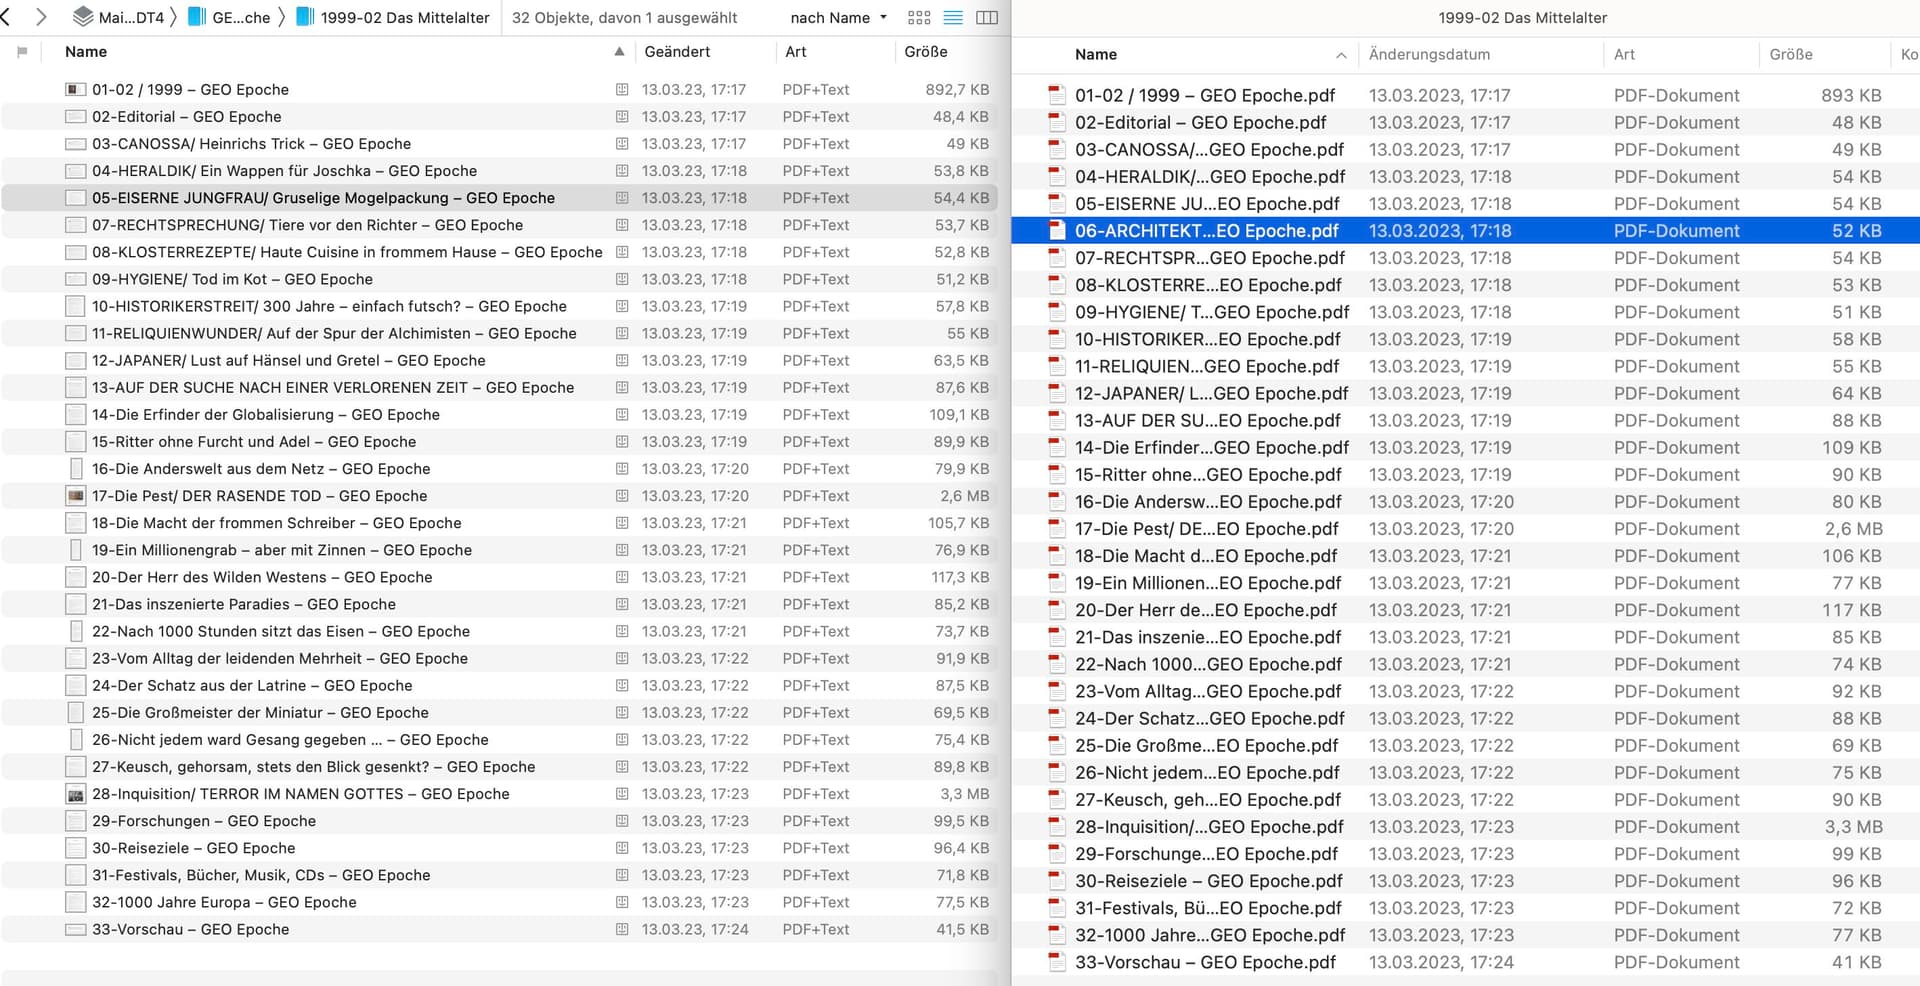Click PDF icon of 20-Der Herr de...EO Epoche.pdf
Image resolution: width=1920 pixels, height=986 pixels.
1056,610
